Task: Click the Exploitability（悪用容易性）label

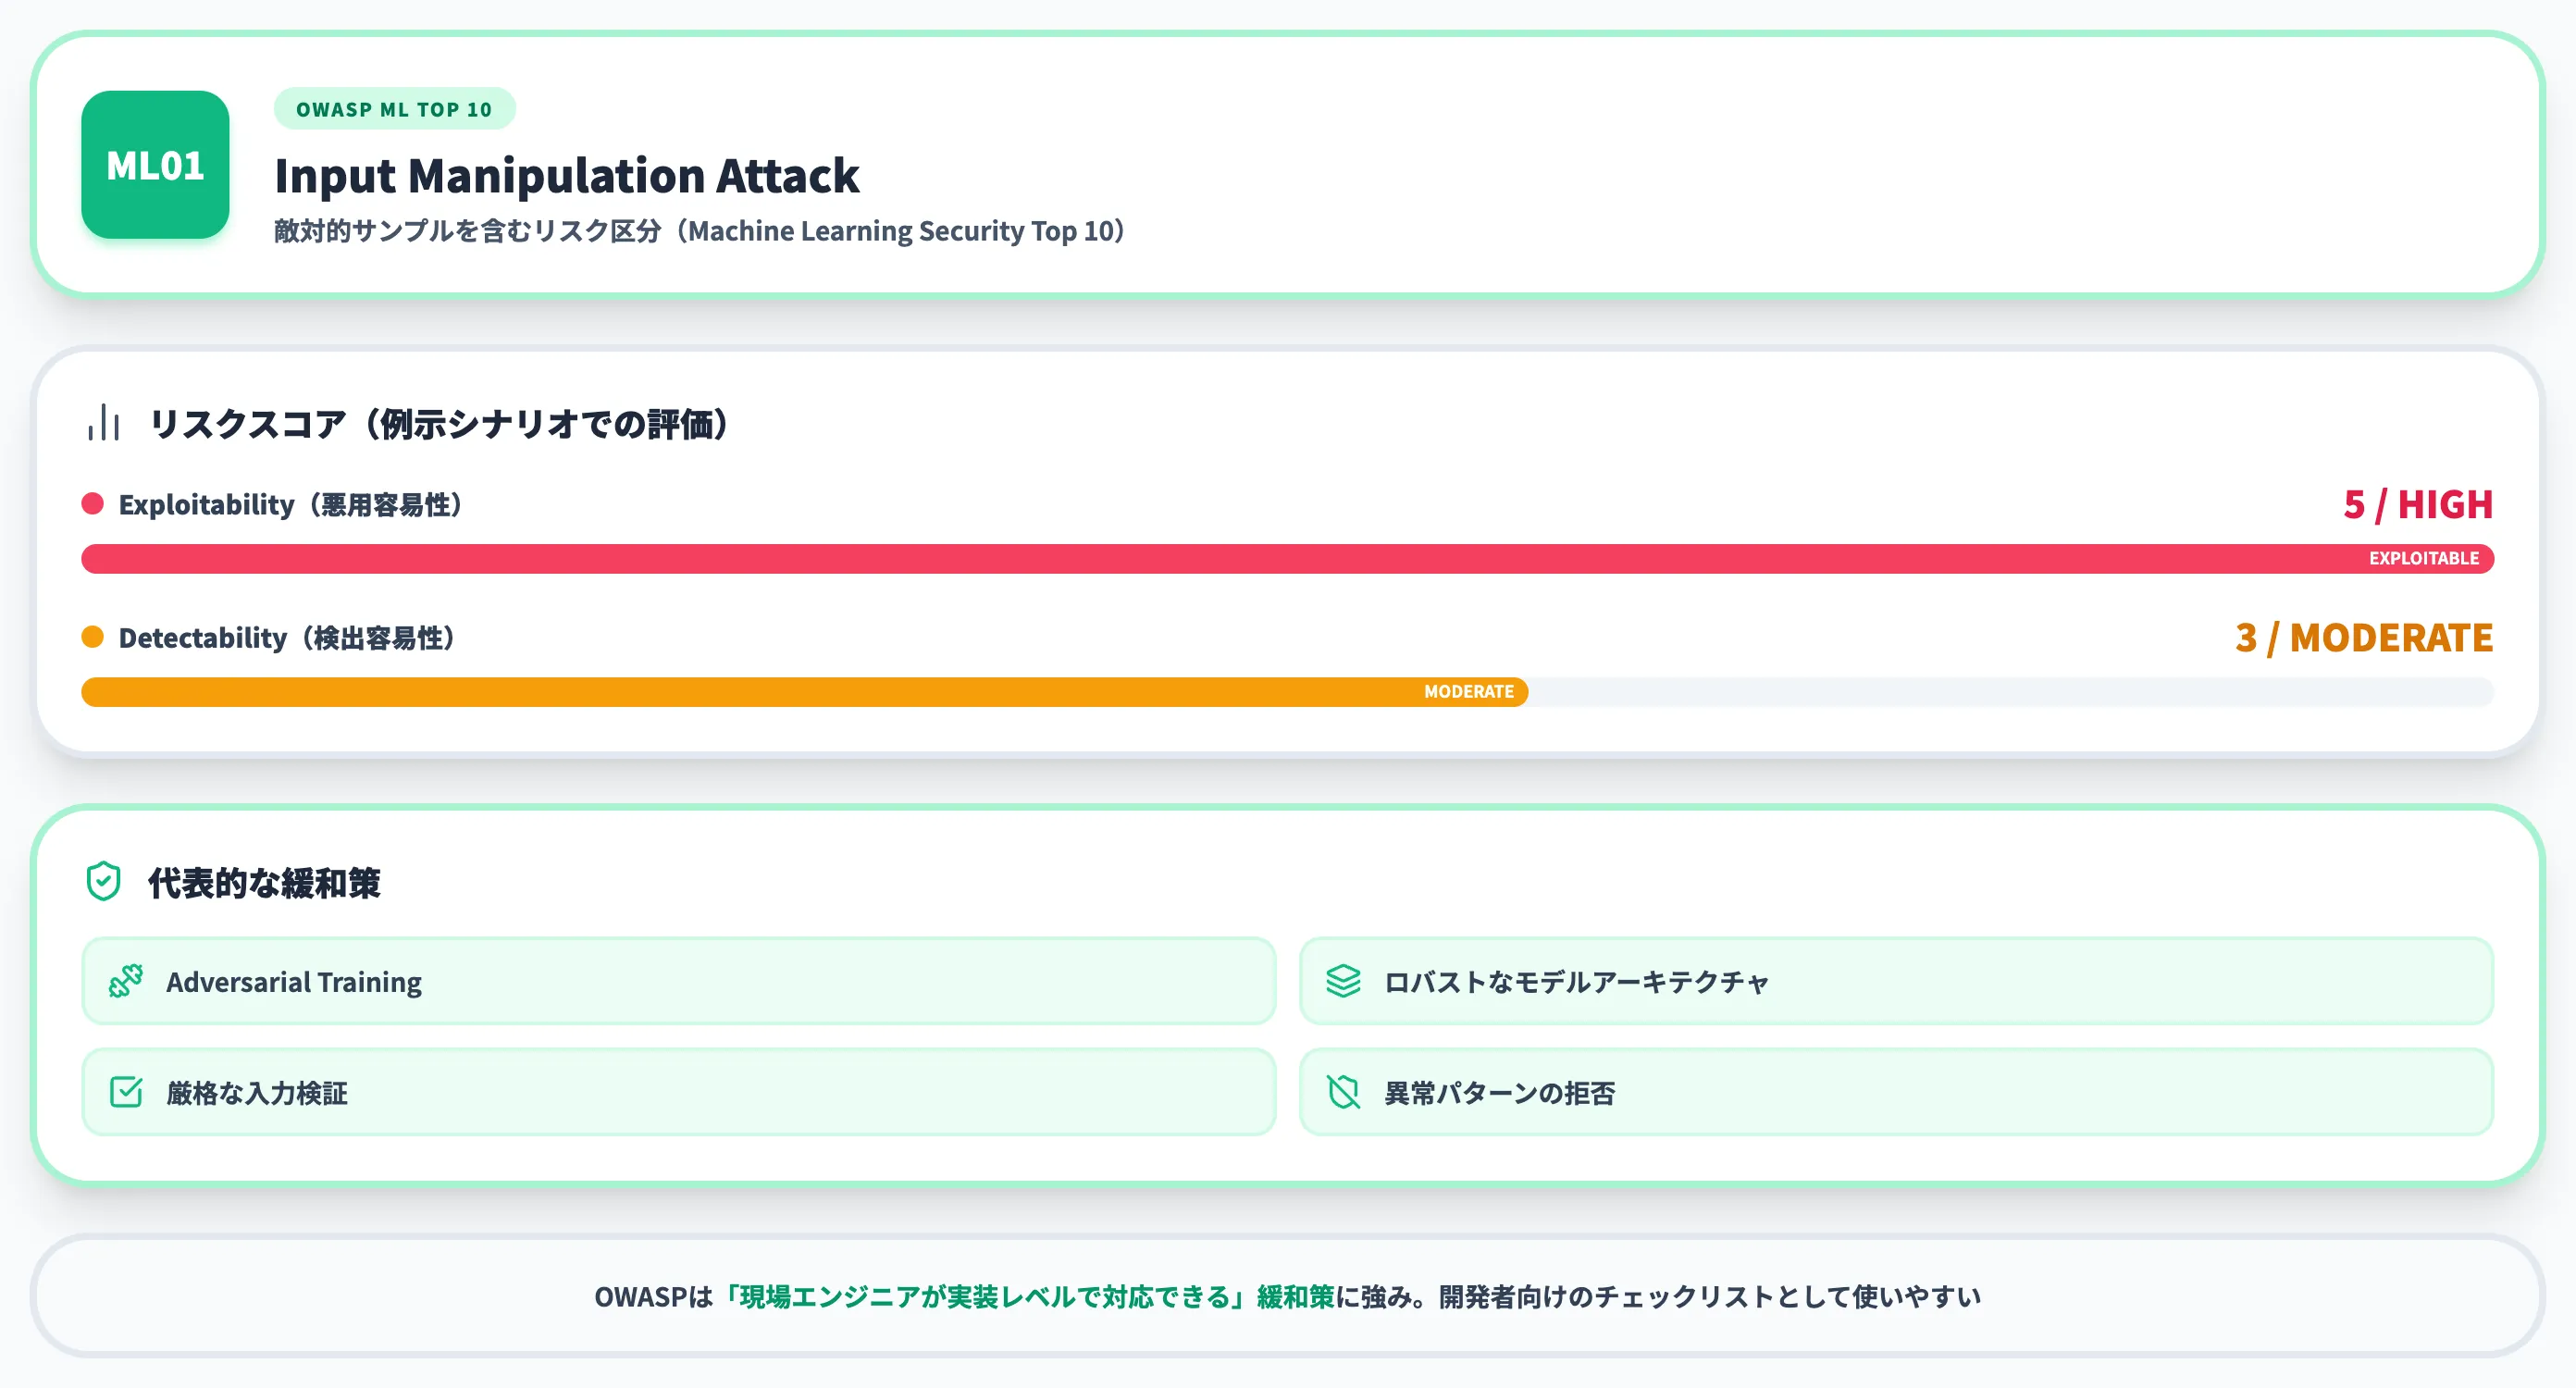Action: click(291, 505)
